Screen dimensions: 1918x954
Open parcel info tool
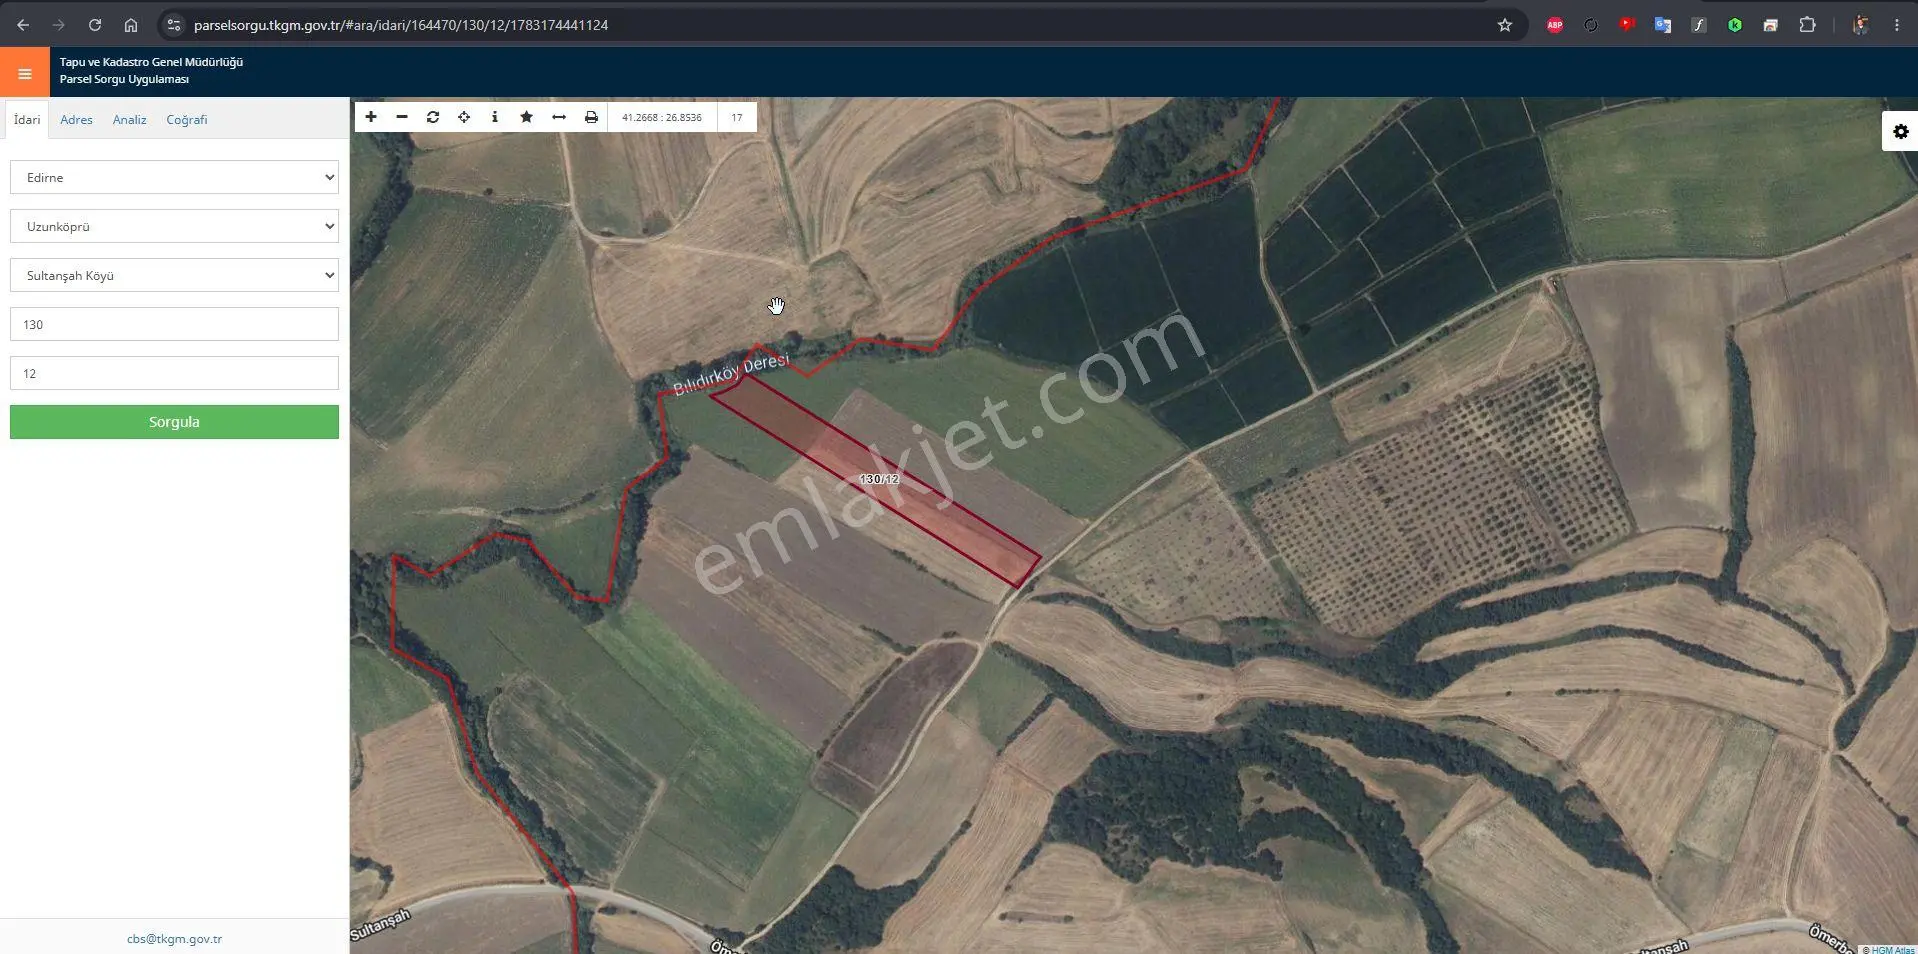coord(495,117)
